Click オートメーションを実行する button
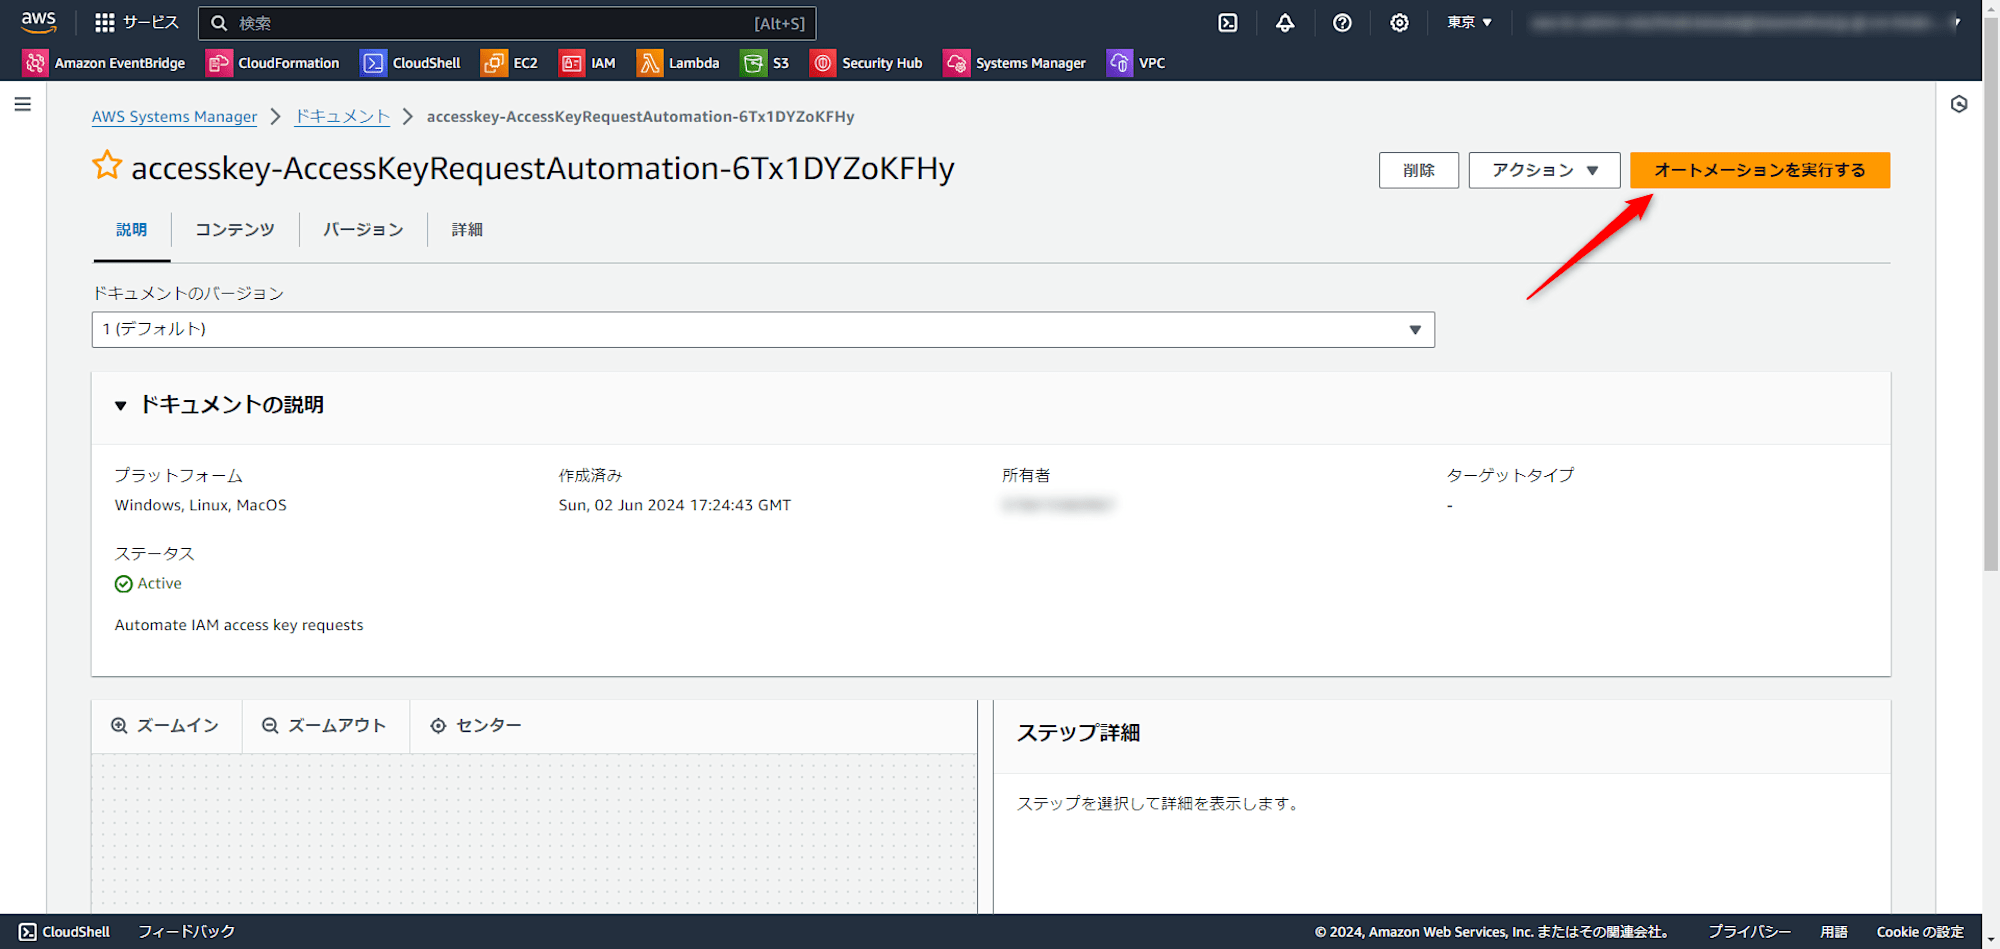 (1760, 170)
